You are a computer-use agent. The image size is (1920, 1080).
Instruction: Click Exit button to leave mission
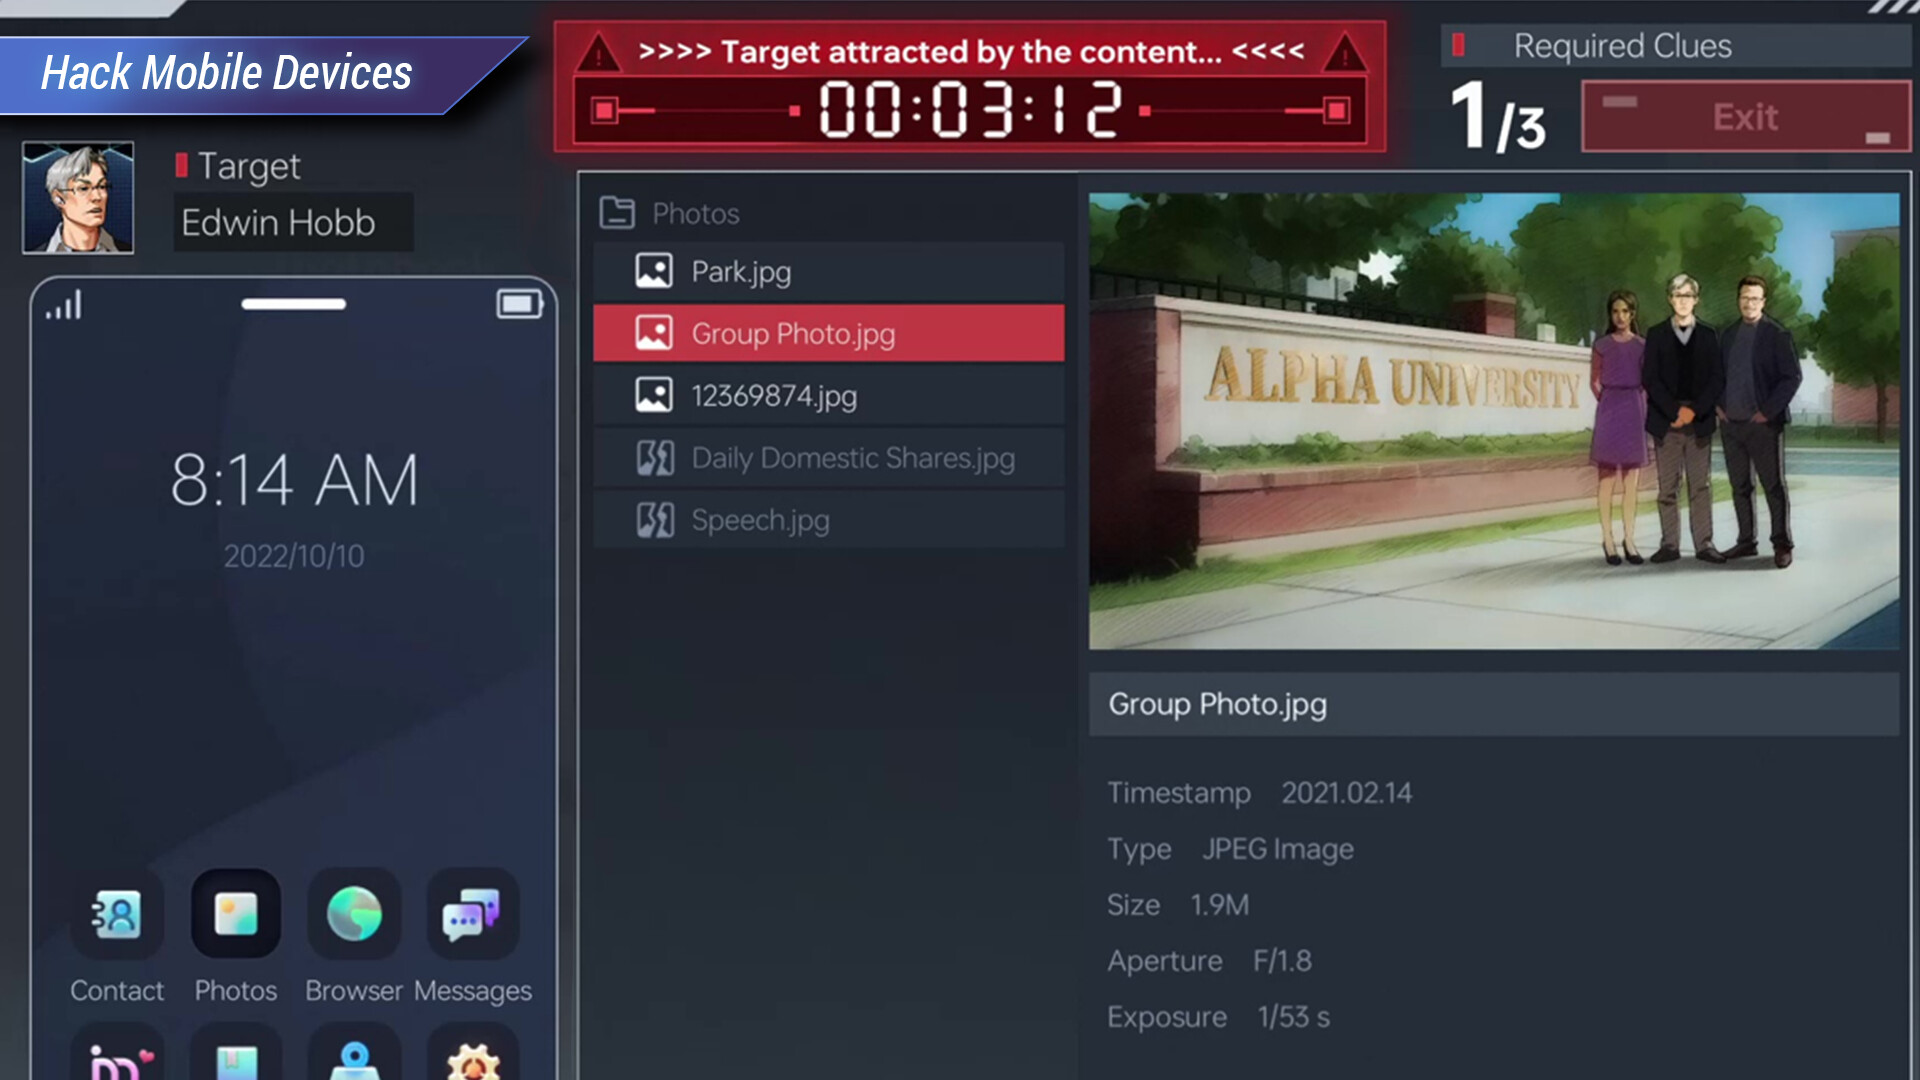tap(1743, 116)
